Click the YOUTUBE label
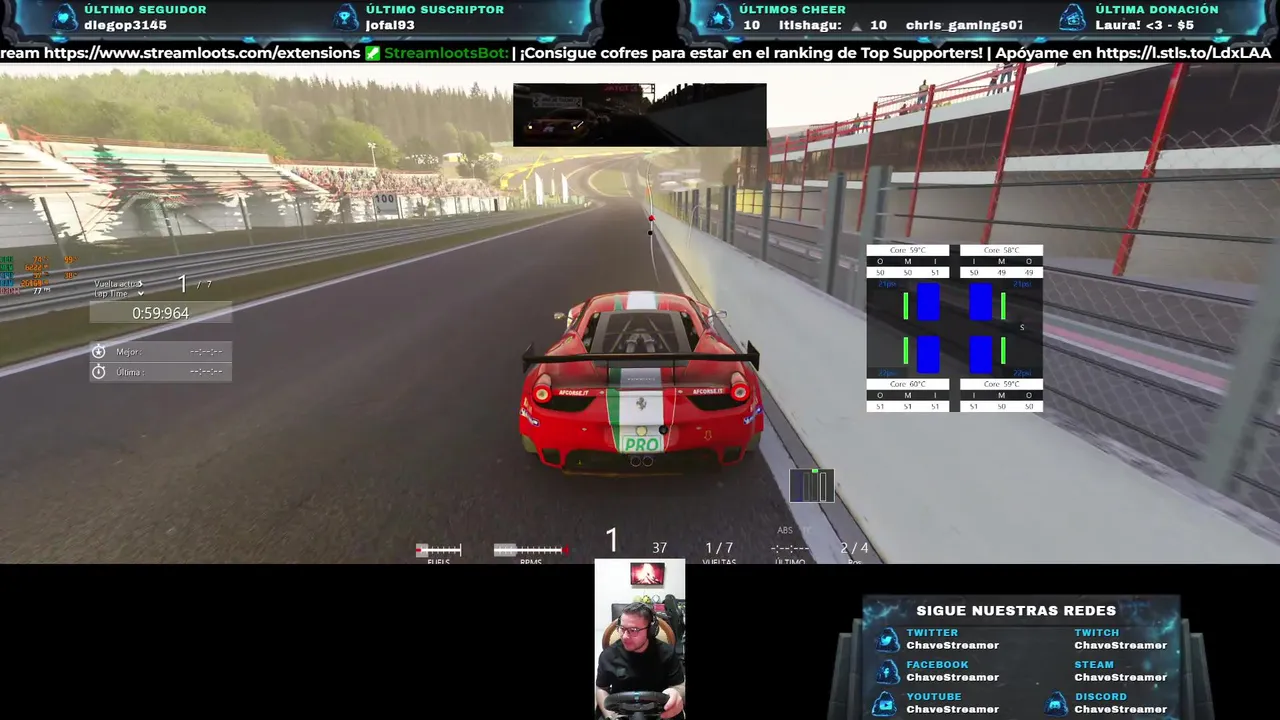 click(x=934, y=697)
